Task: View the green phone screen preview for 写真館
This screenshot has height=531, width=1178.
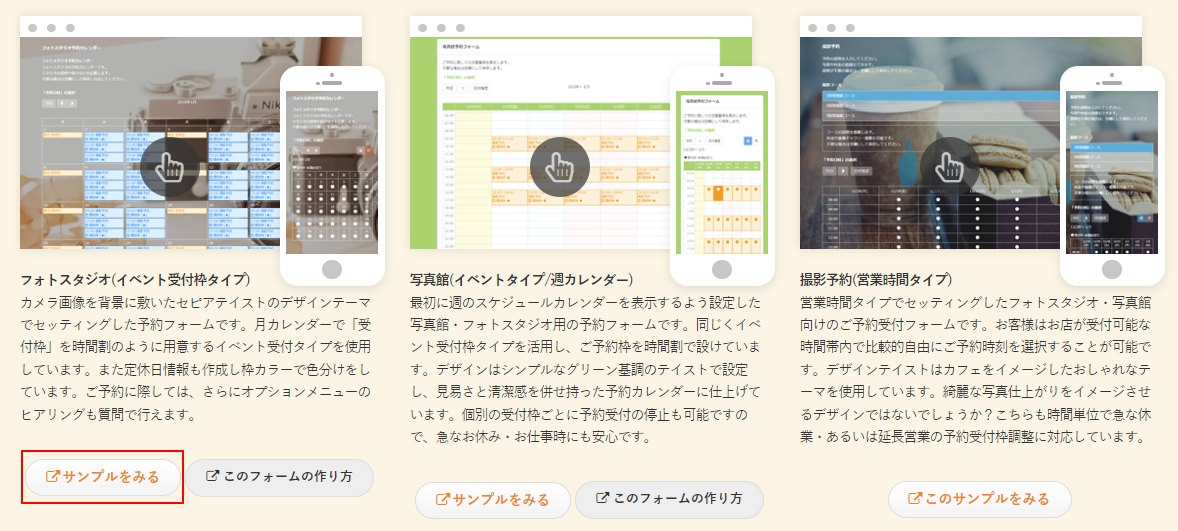Action: (x=721, y=172)
